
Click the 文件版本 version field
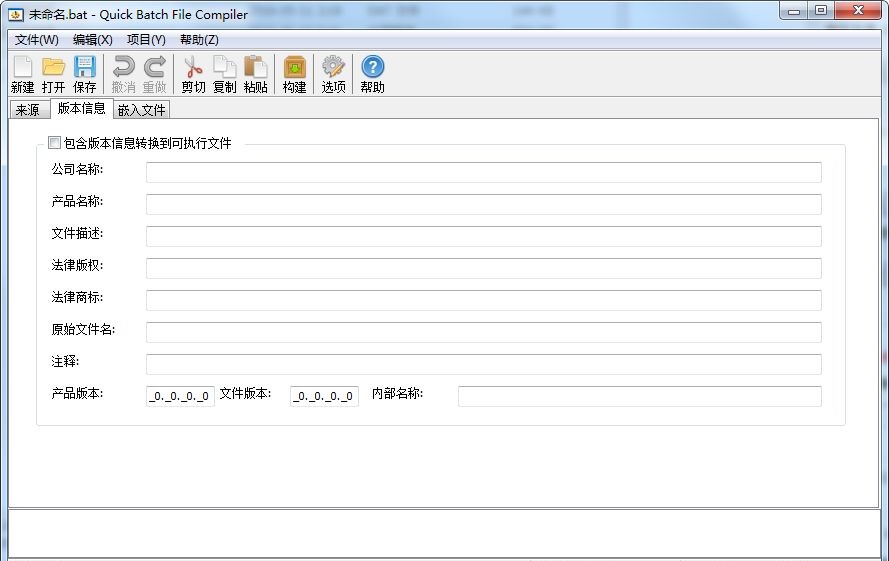point(324,396)
